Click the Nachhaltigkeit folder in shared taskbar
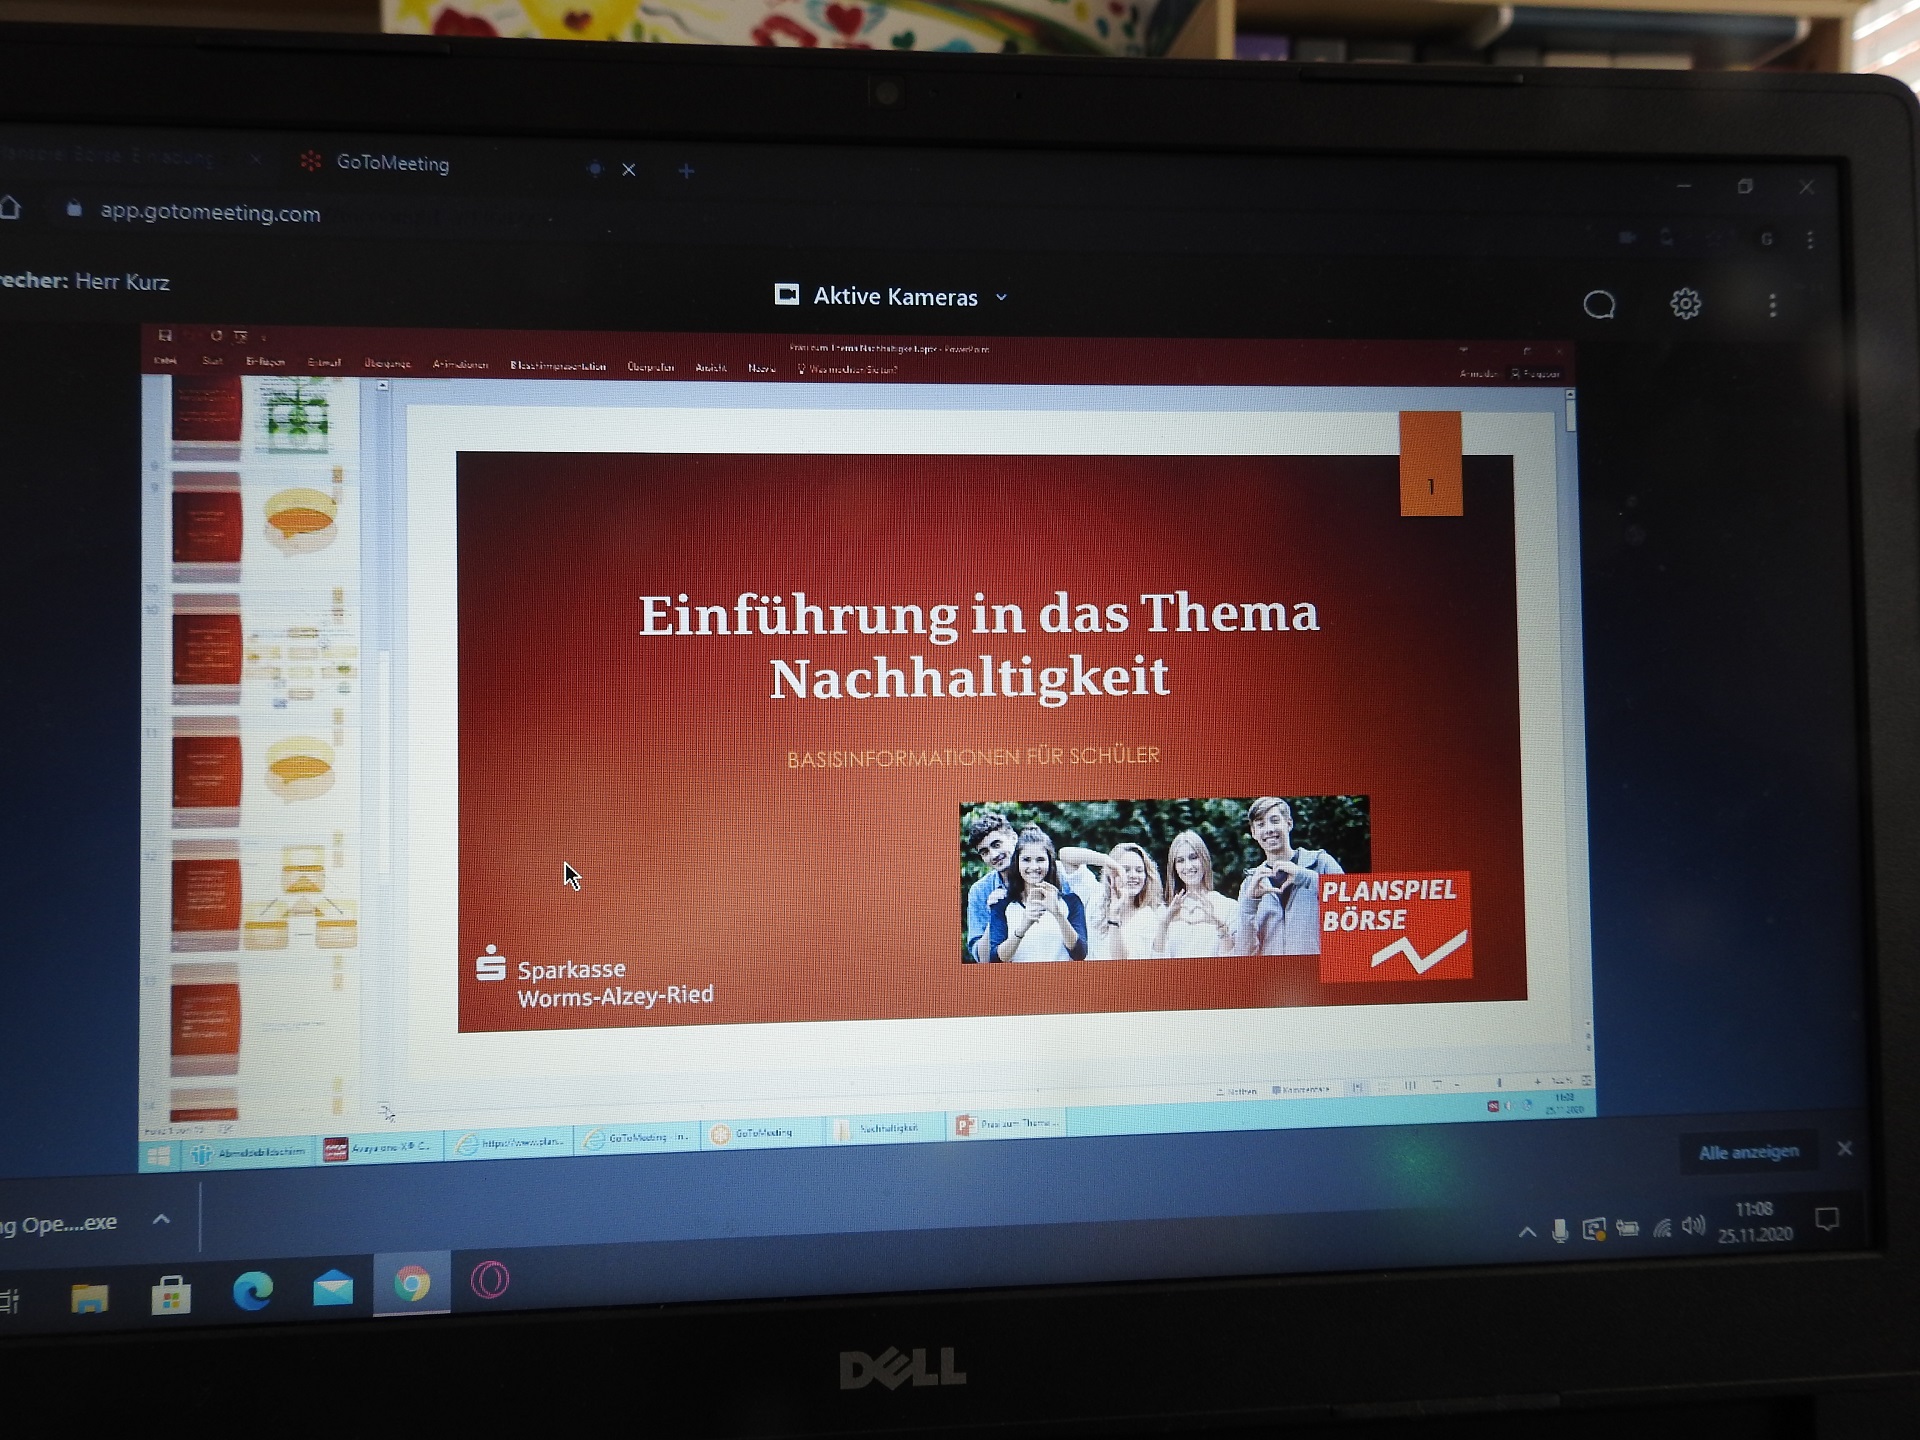The height and width of the screenshot is (1440, 1920). 882,1128
